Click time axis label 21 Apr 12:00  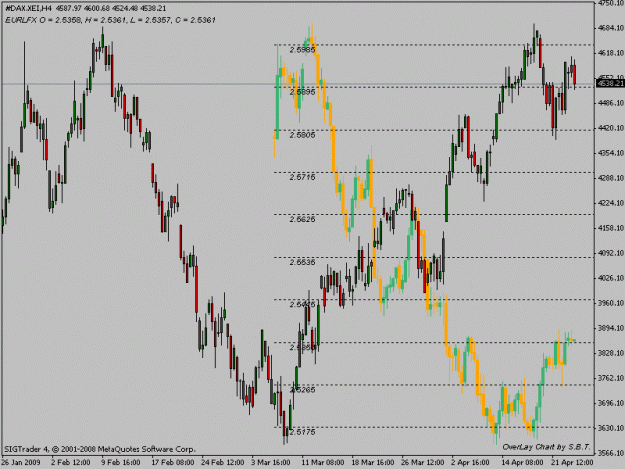[572, 462]
